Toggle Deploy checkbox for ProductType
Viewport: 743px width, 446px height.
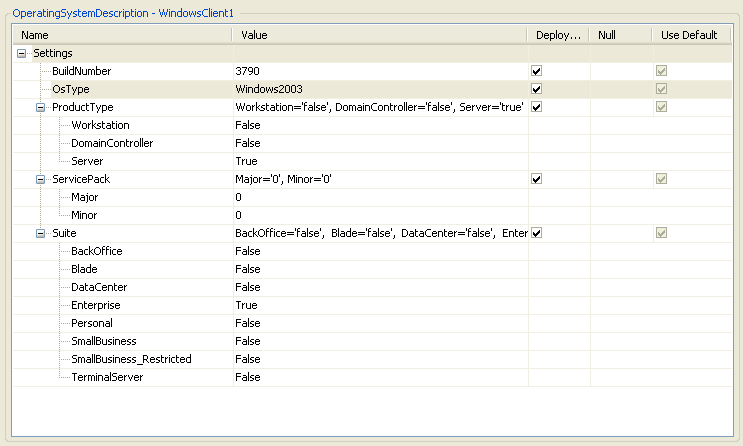pos(537,107)
